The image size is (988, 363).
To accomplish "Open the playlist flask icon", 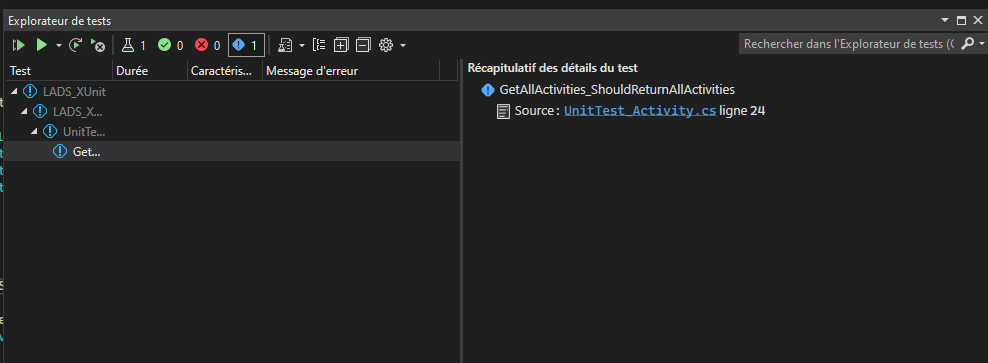I will pos(285,45).
